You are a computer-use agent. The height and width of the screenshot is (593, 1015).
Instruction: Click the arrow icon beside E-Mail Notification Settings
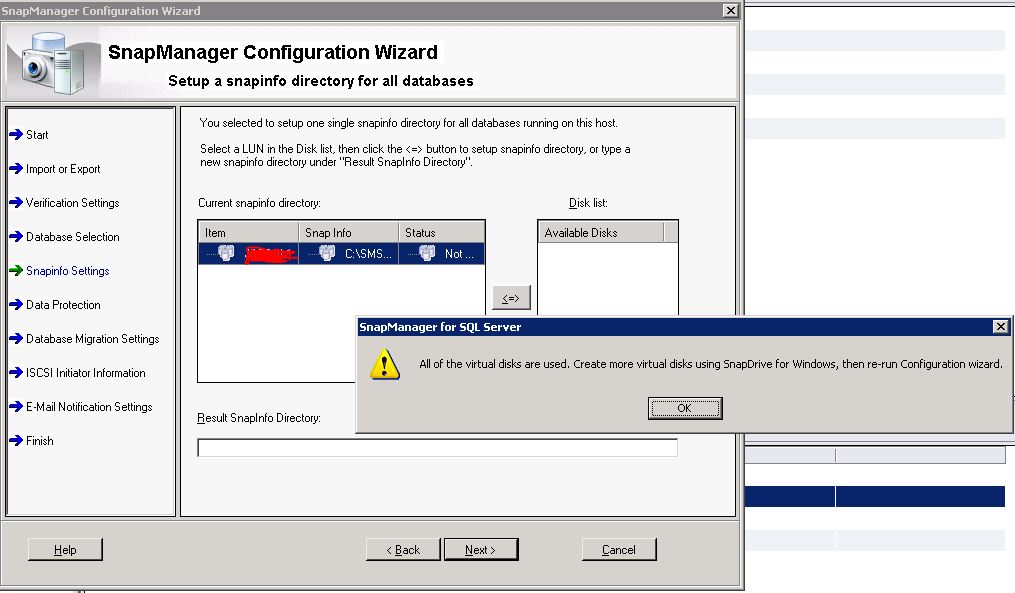tap(16, 407)
